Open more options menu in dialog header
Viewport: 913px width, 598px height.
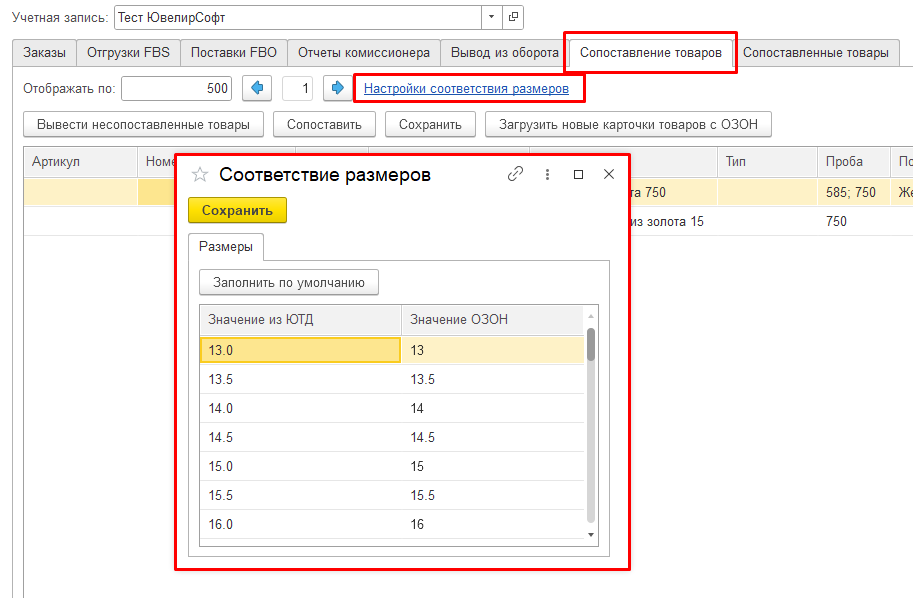pos(547,174)
